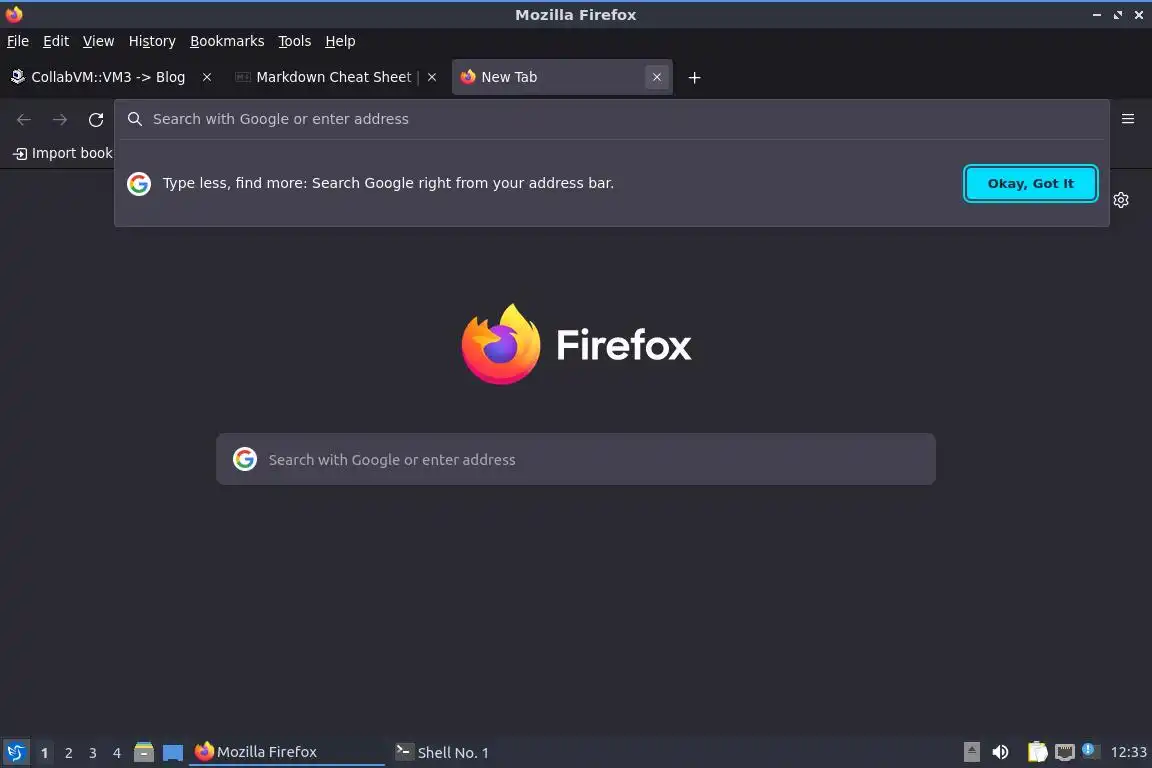Close the New Tab tab
Image resolution: width=1152 pixels, height=768 pixels.
click(657, 77)
